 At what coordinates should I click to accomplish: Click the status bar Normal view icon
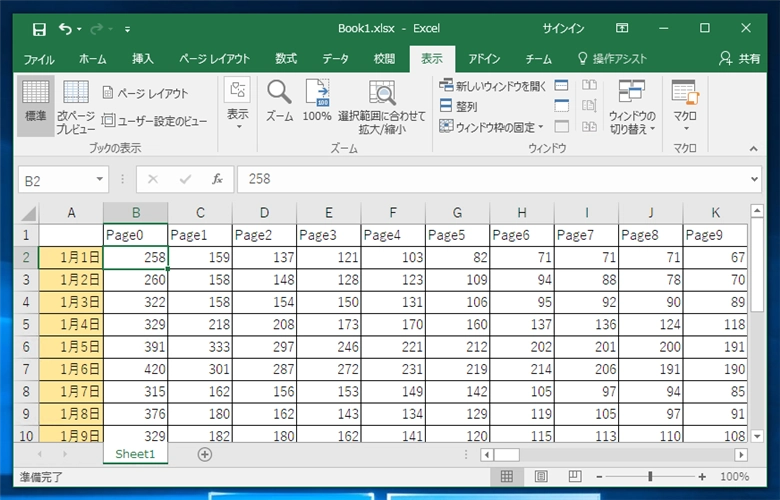click(x=506, y=477)
